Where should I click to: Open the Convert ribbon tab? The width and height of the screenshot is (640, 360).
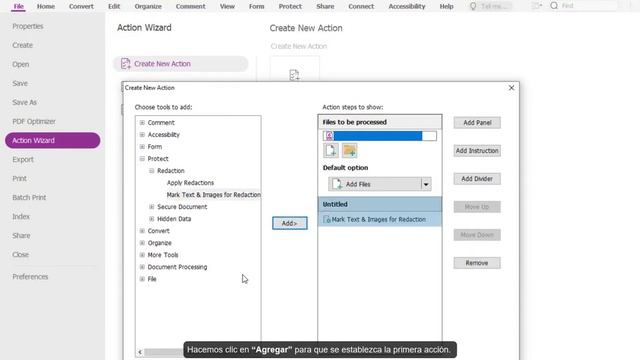click(x=81, y=6)
